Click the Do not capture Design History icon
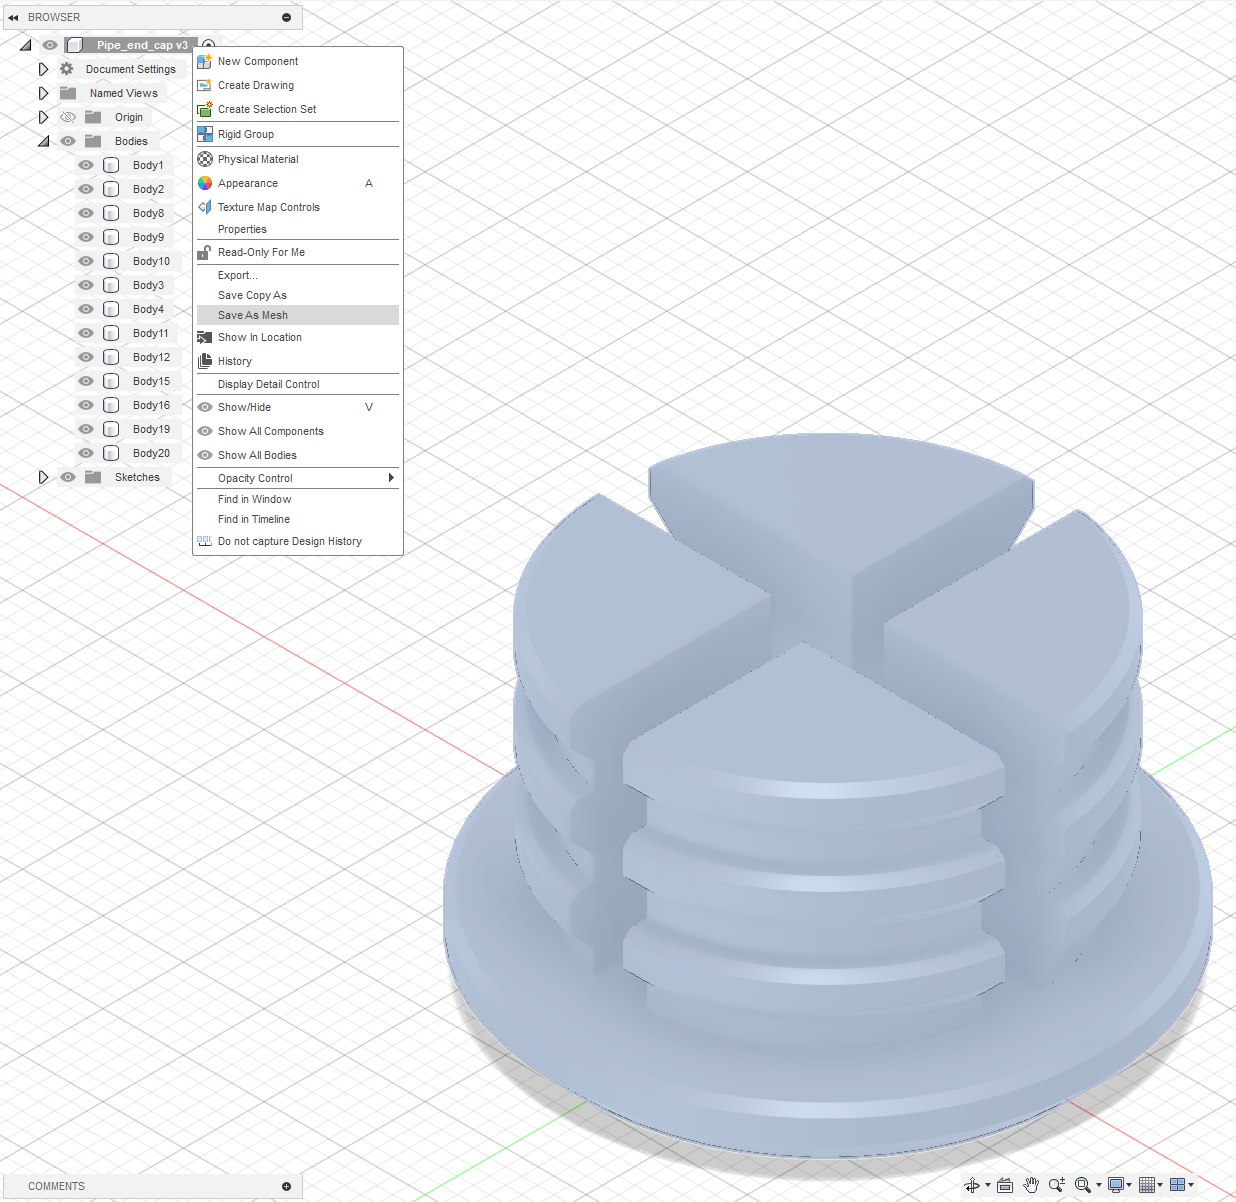Image resolution: width=1236 pixels, height=1202 pixels. point(205,541)
